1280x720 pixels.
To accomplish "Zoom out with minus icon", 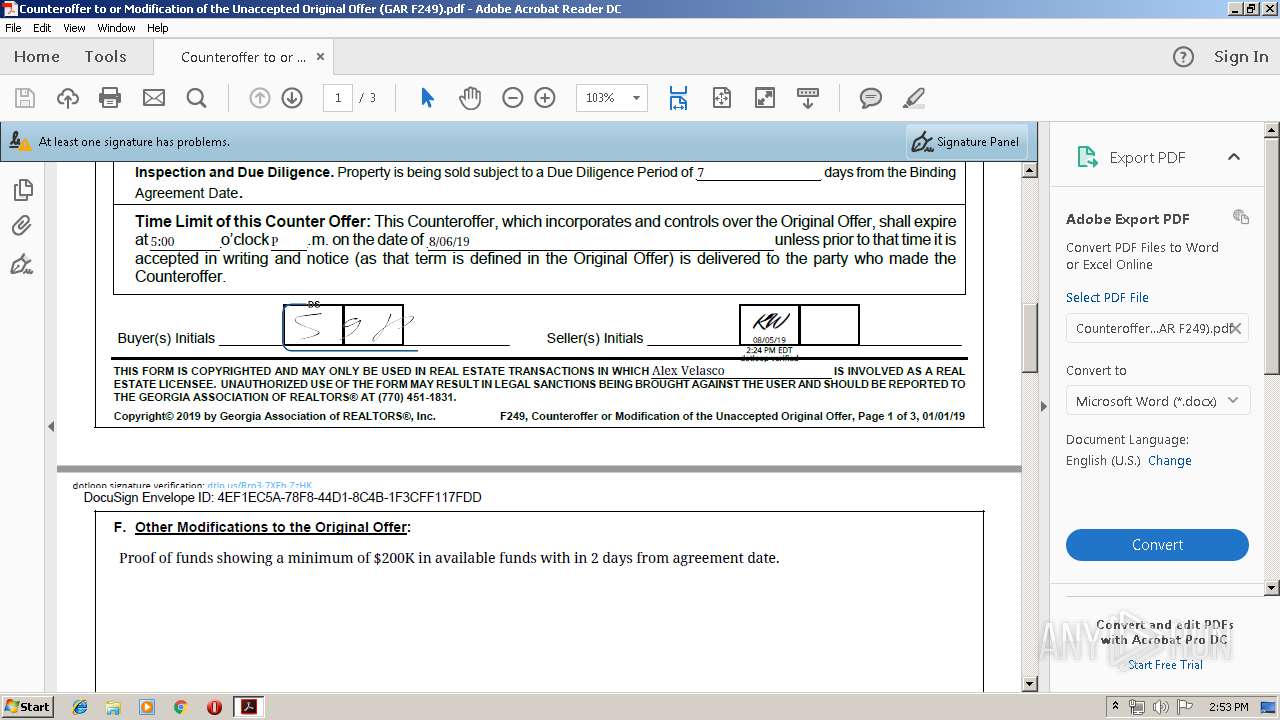I will coord(513,98).
